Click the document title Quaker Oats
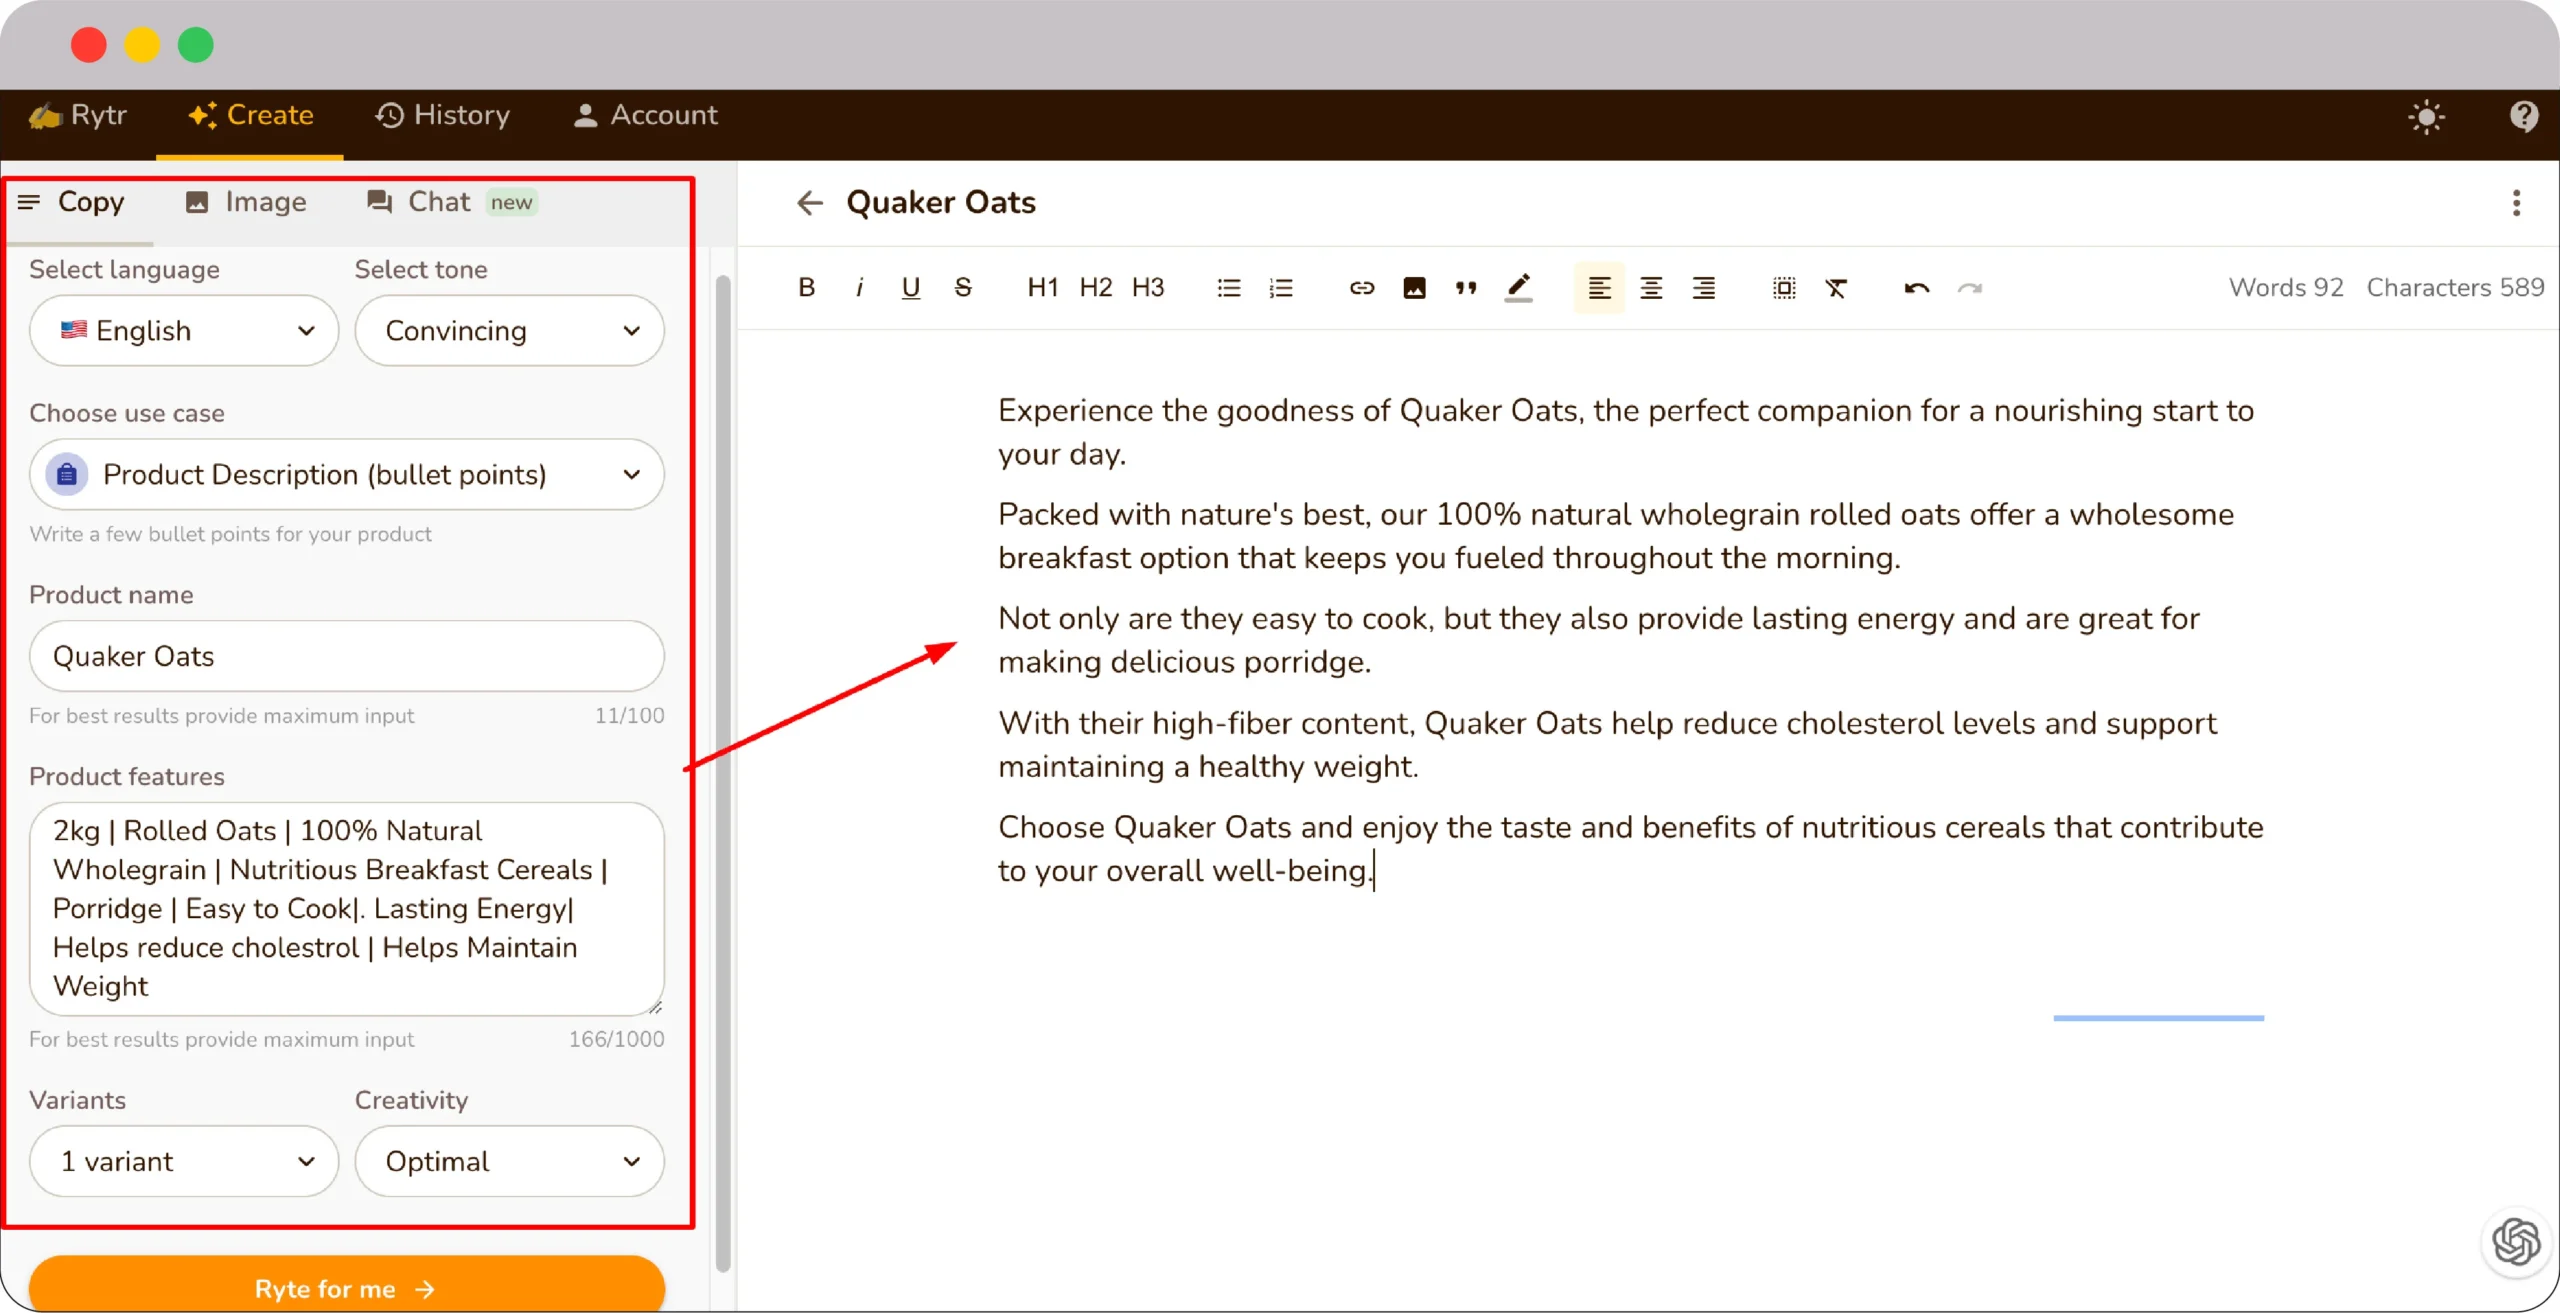Viewport: 2560px width, 1313px height. pos(940,203)
